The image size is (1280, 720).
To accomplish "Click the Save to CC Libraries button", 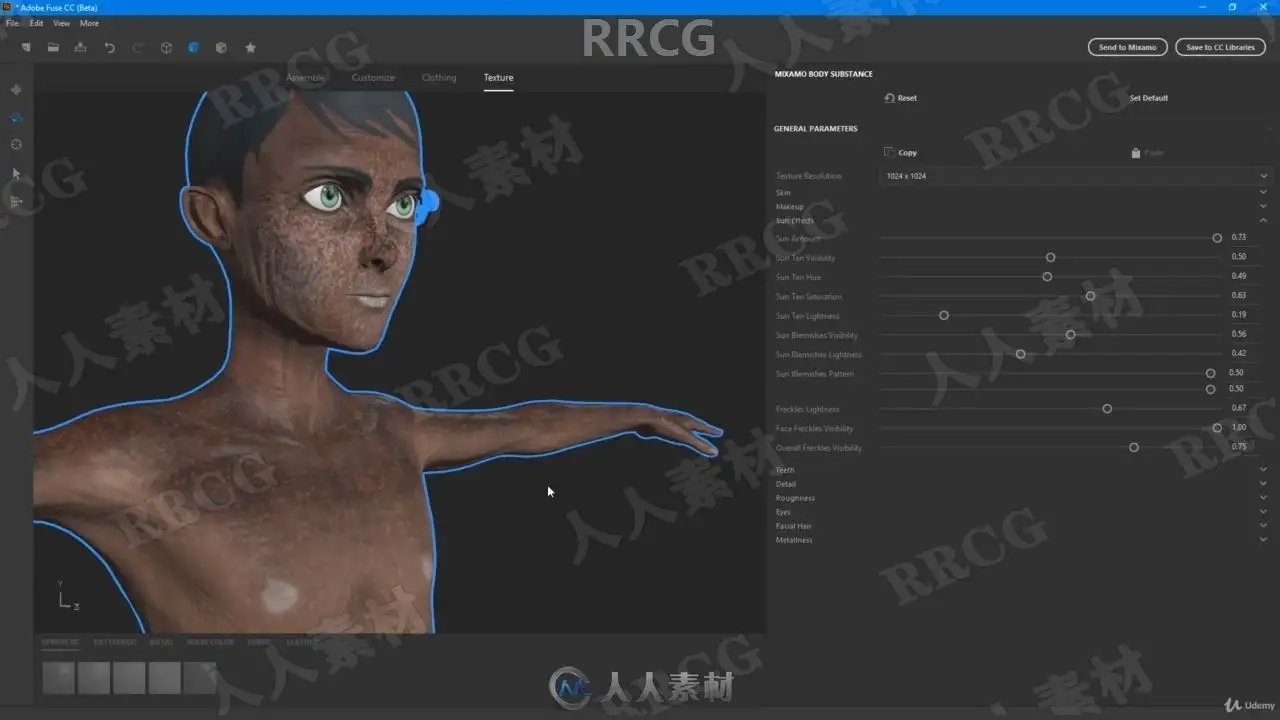I will pos(1220,47).
